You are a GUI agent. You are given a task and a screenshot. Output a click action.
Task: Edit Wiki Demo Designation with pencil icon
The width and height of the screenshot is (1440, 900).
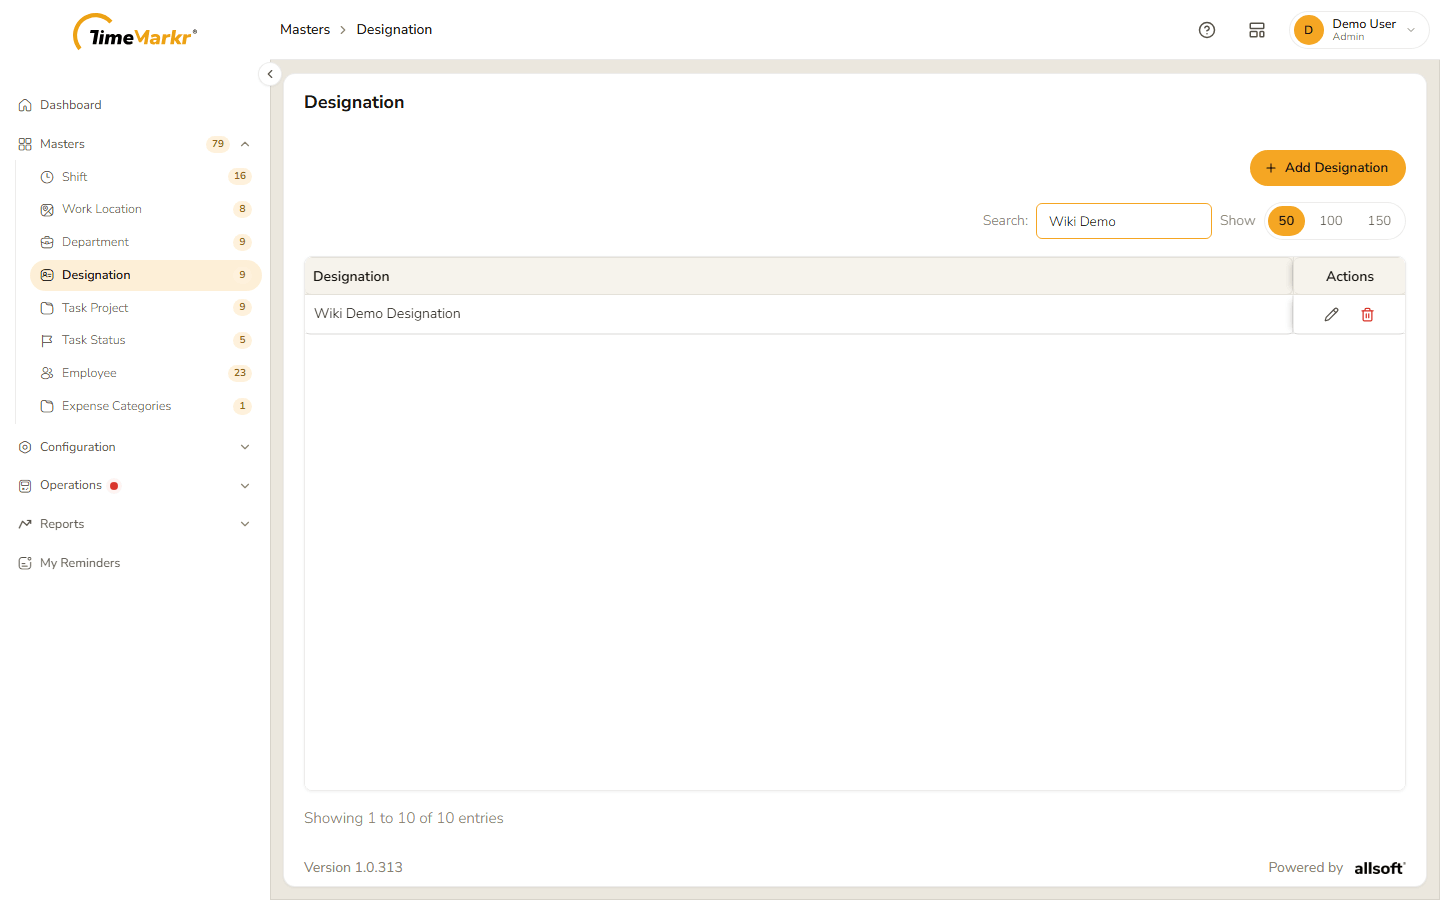[1331, 314]
